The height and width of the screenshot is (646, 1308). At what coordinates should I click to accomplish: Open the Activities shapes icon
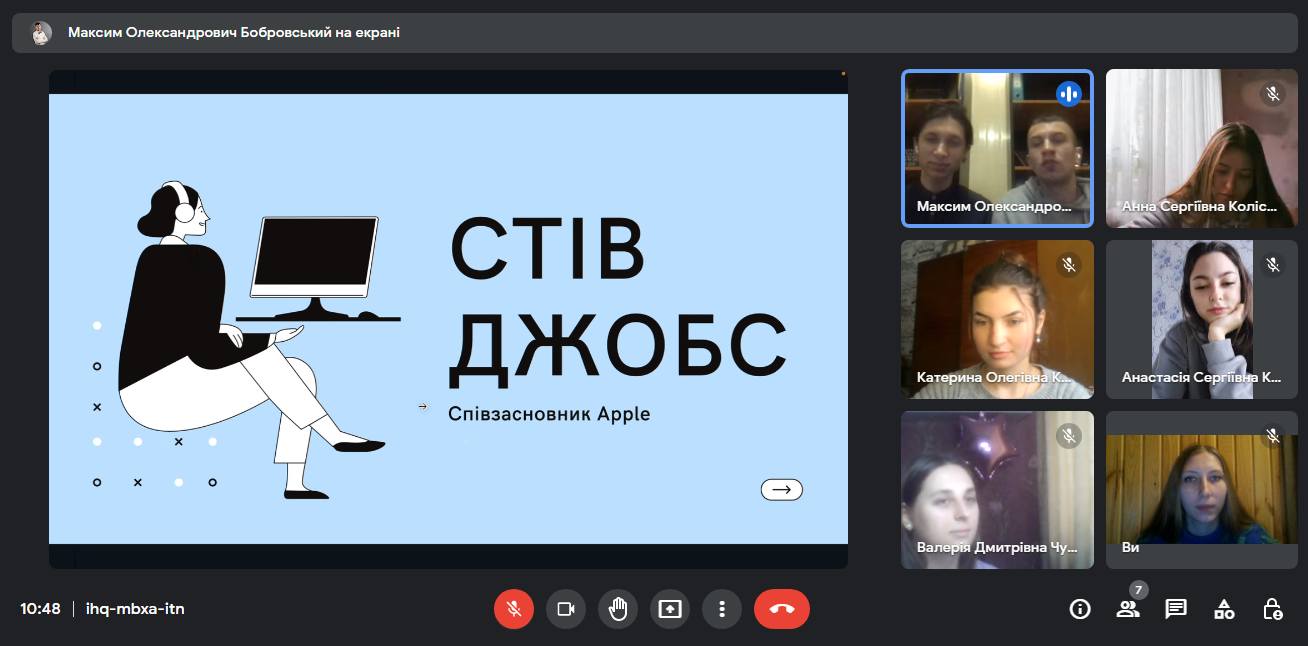pos(1224,609)
